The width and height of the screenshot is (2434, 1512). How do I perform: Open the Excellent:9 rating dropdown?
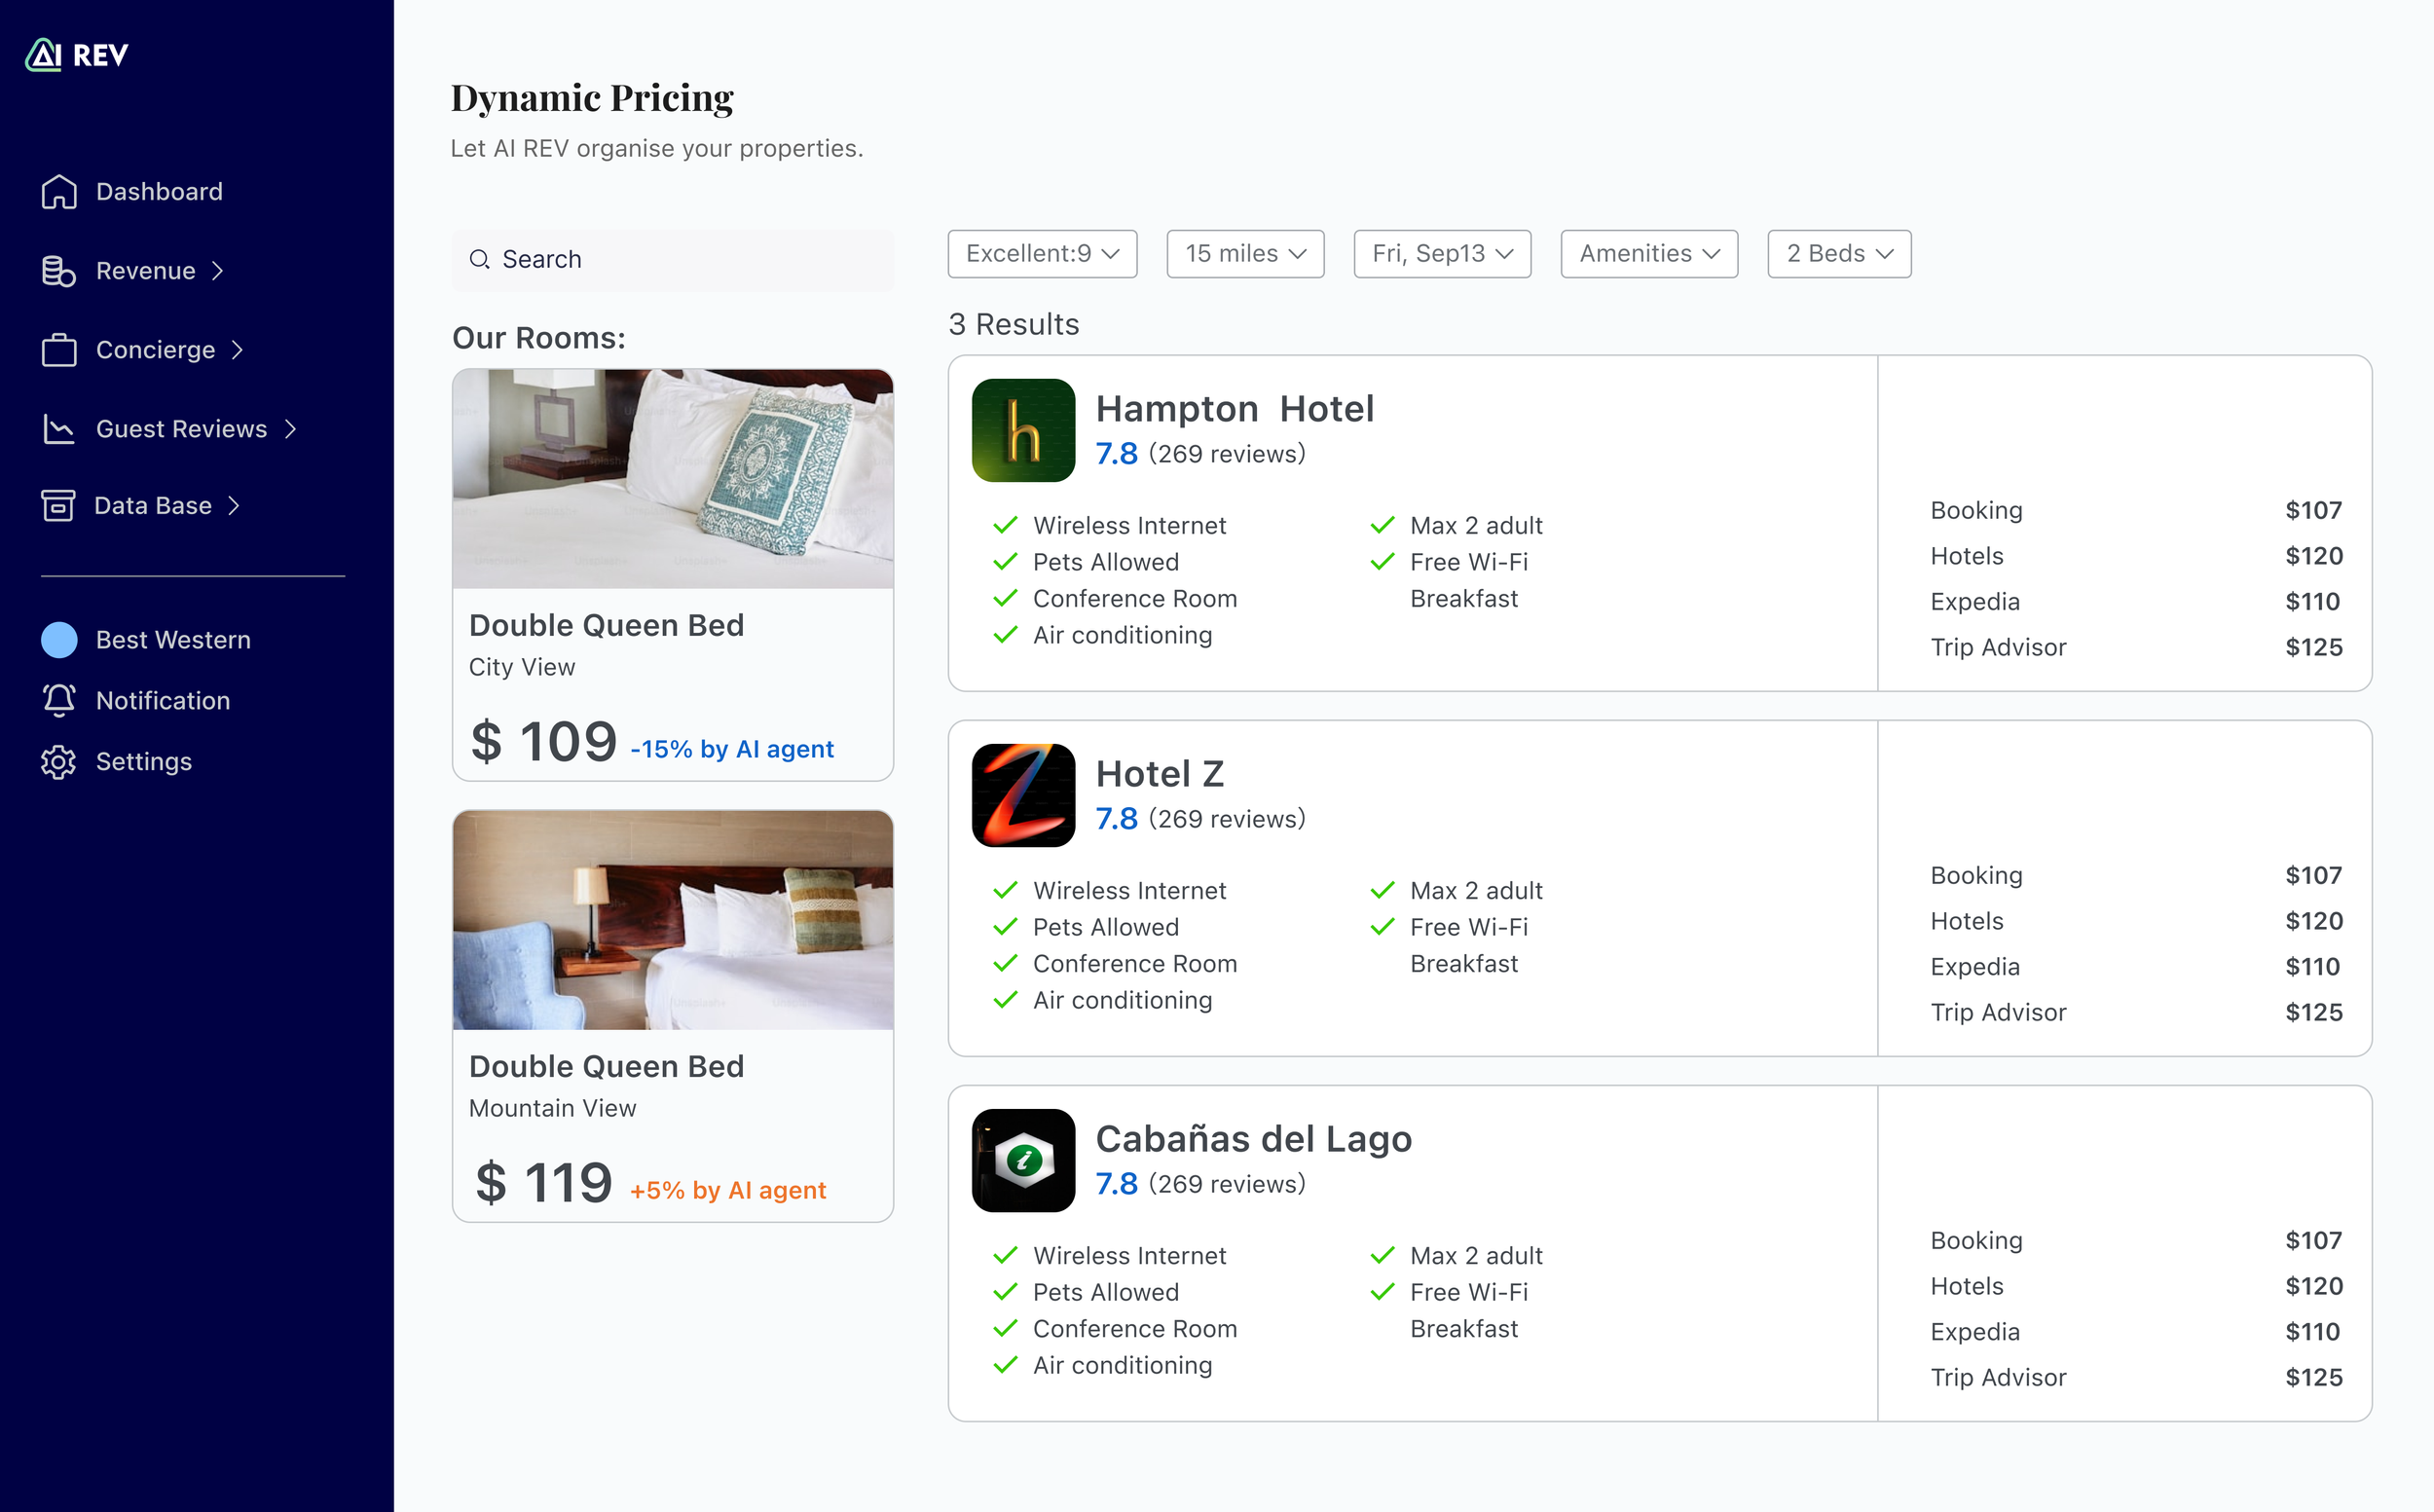click(x=1042, y=254)
